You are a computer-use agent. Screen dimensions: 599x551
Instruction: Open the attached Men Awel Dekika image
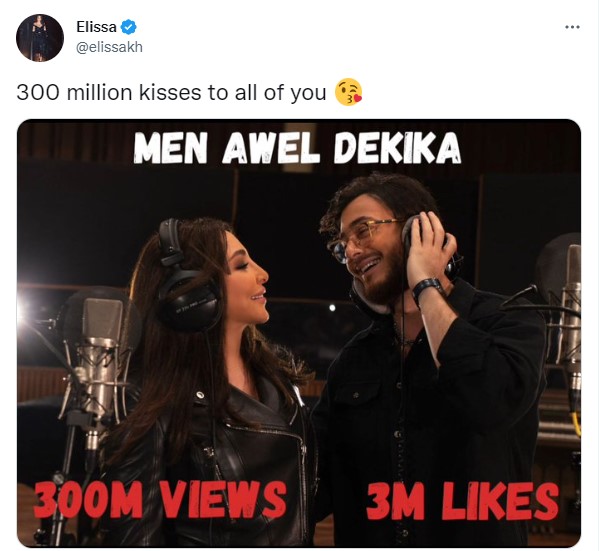[299, 333]
